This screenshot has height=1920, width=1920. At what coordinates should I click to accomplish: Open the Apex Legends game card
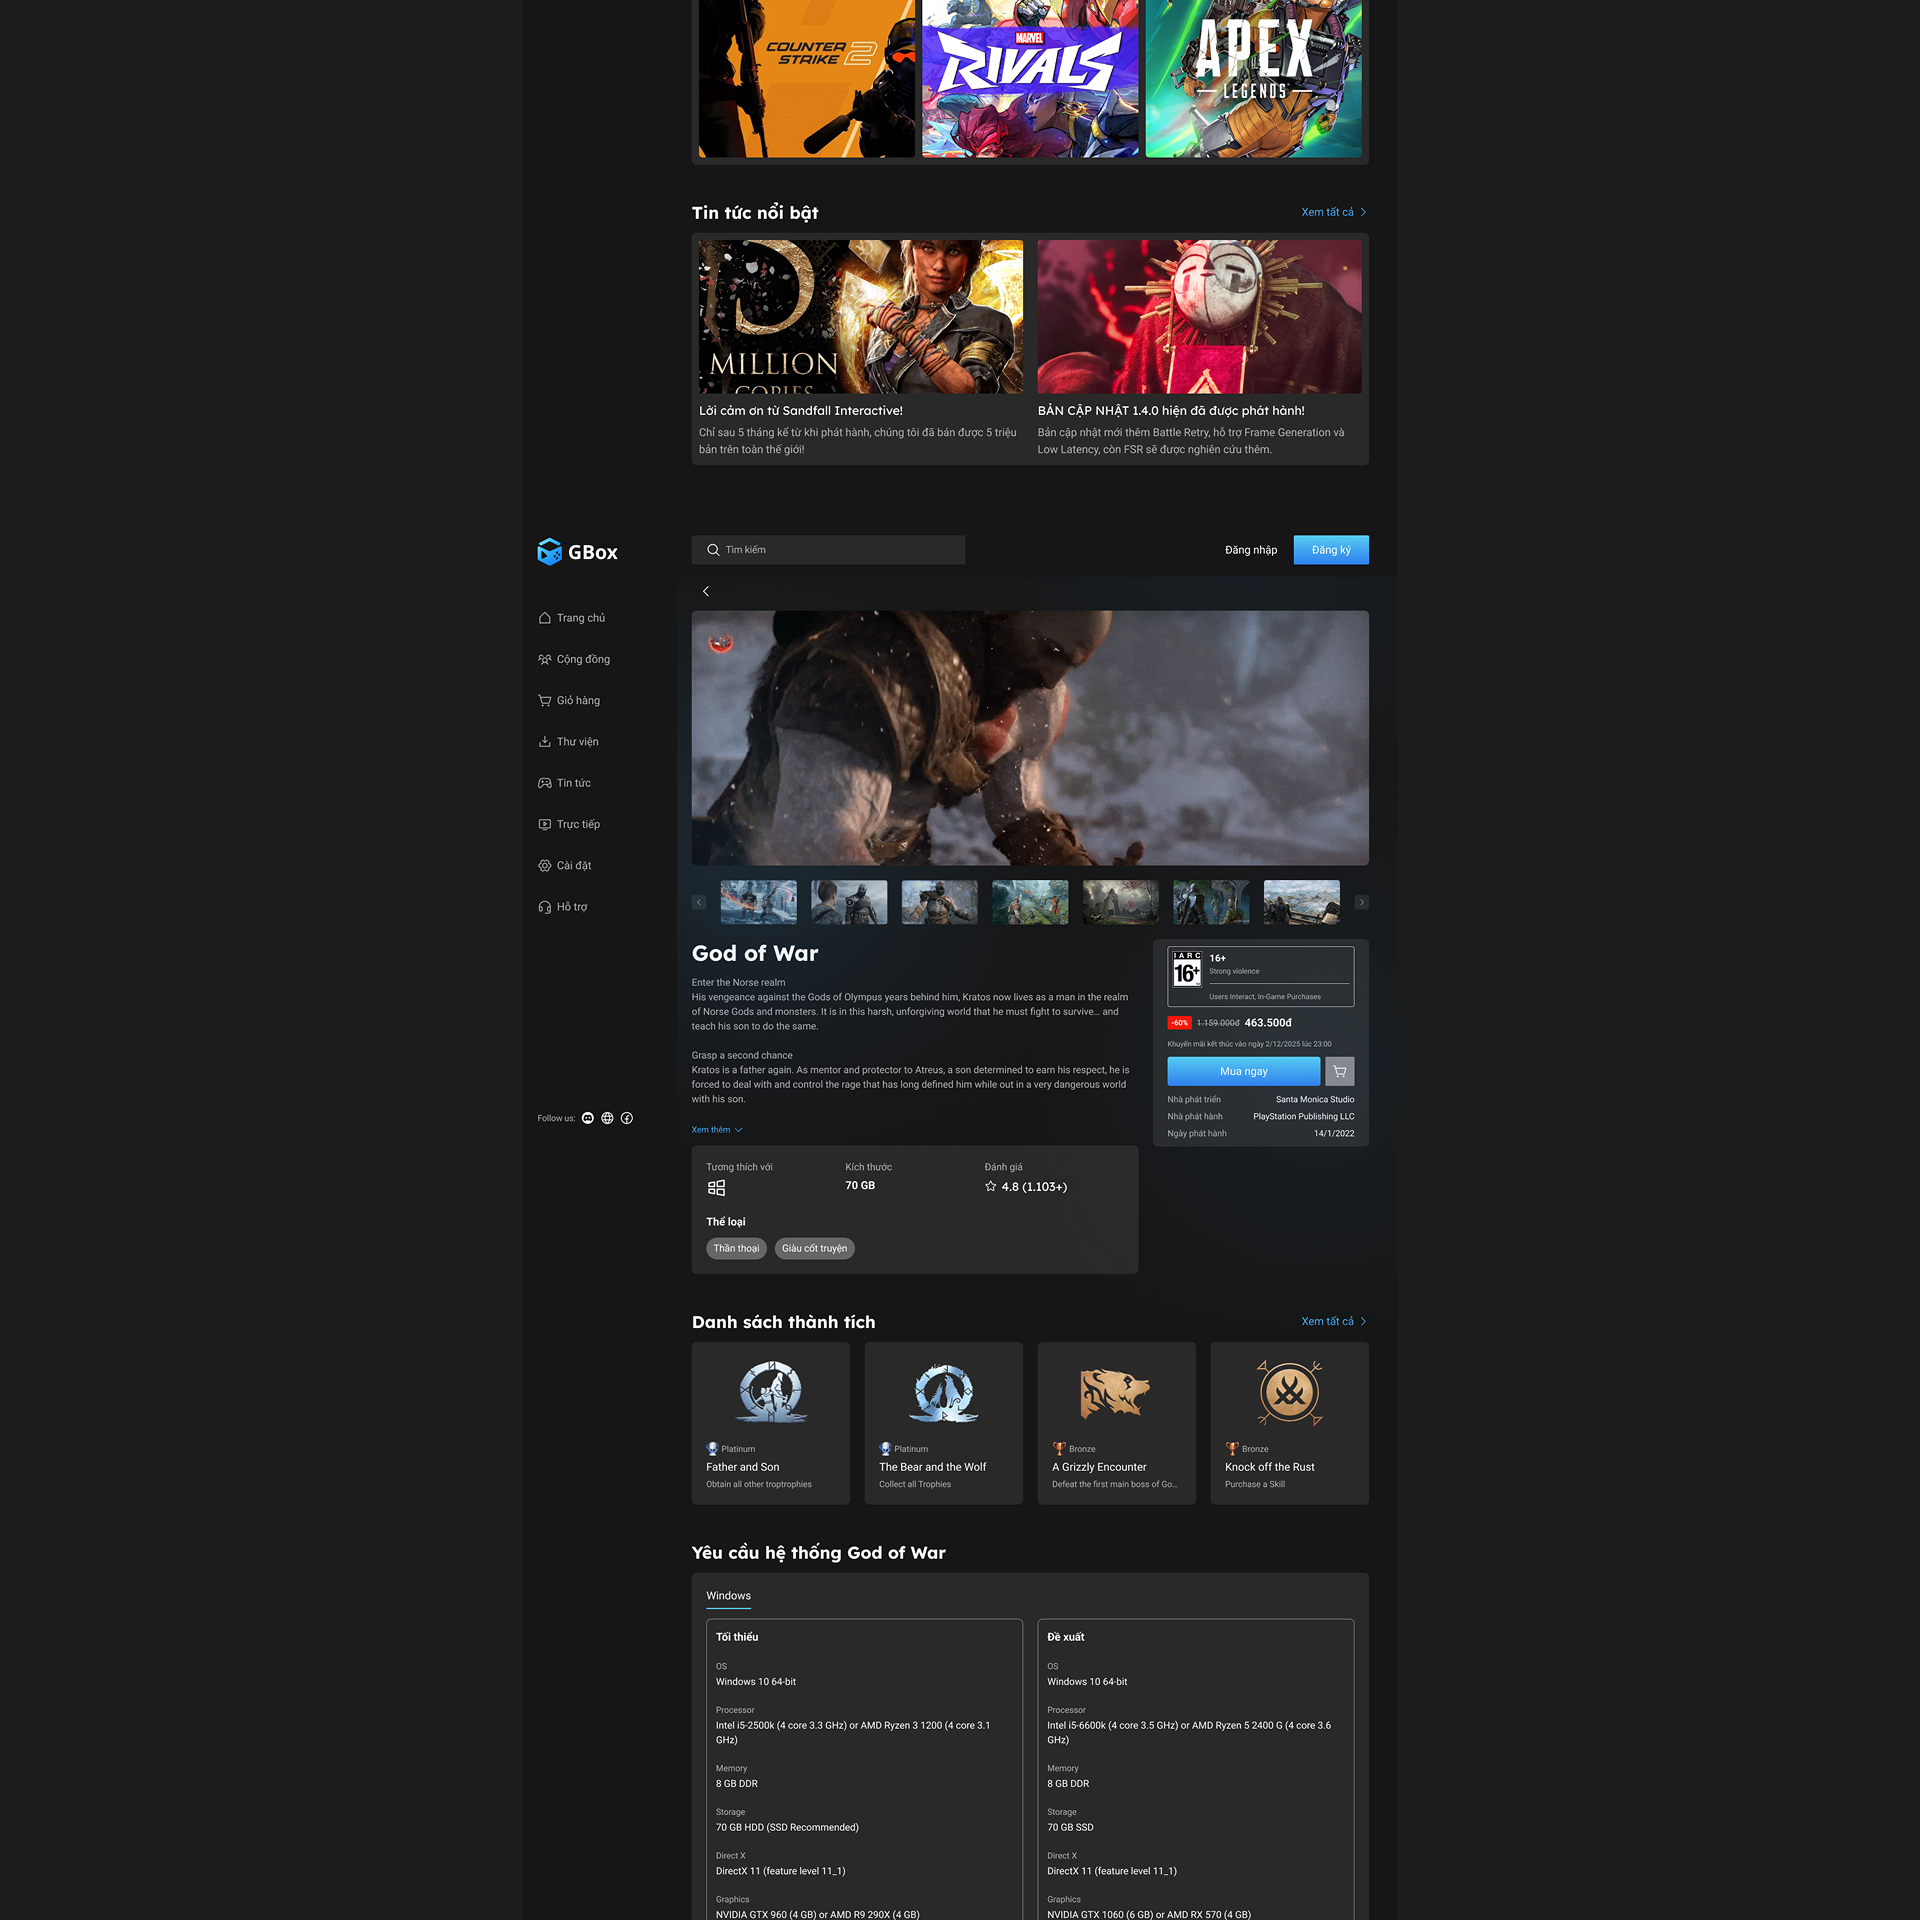tap(1253, 78)
